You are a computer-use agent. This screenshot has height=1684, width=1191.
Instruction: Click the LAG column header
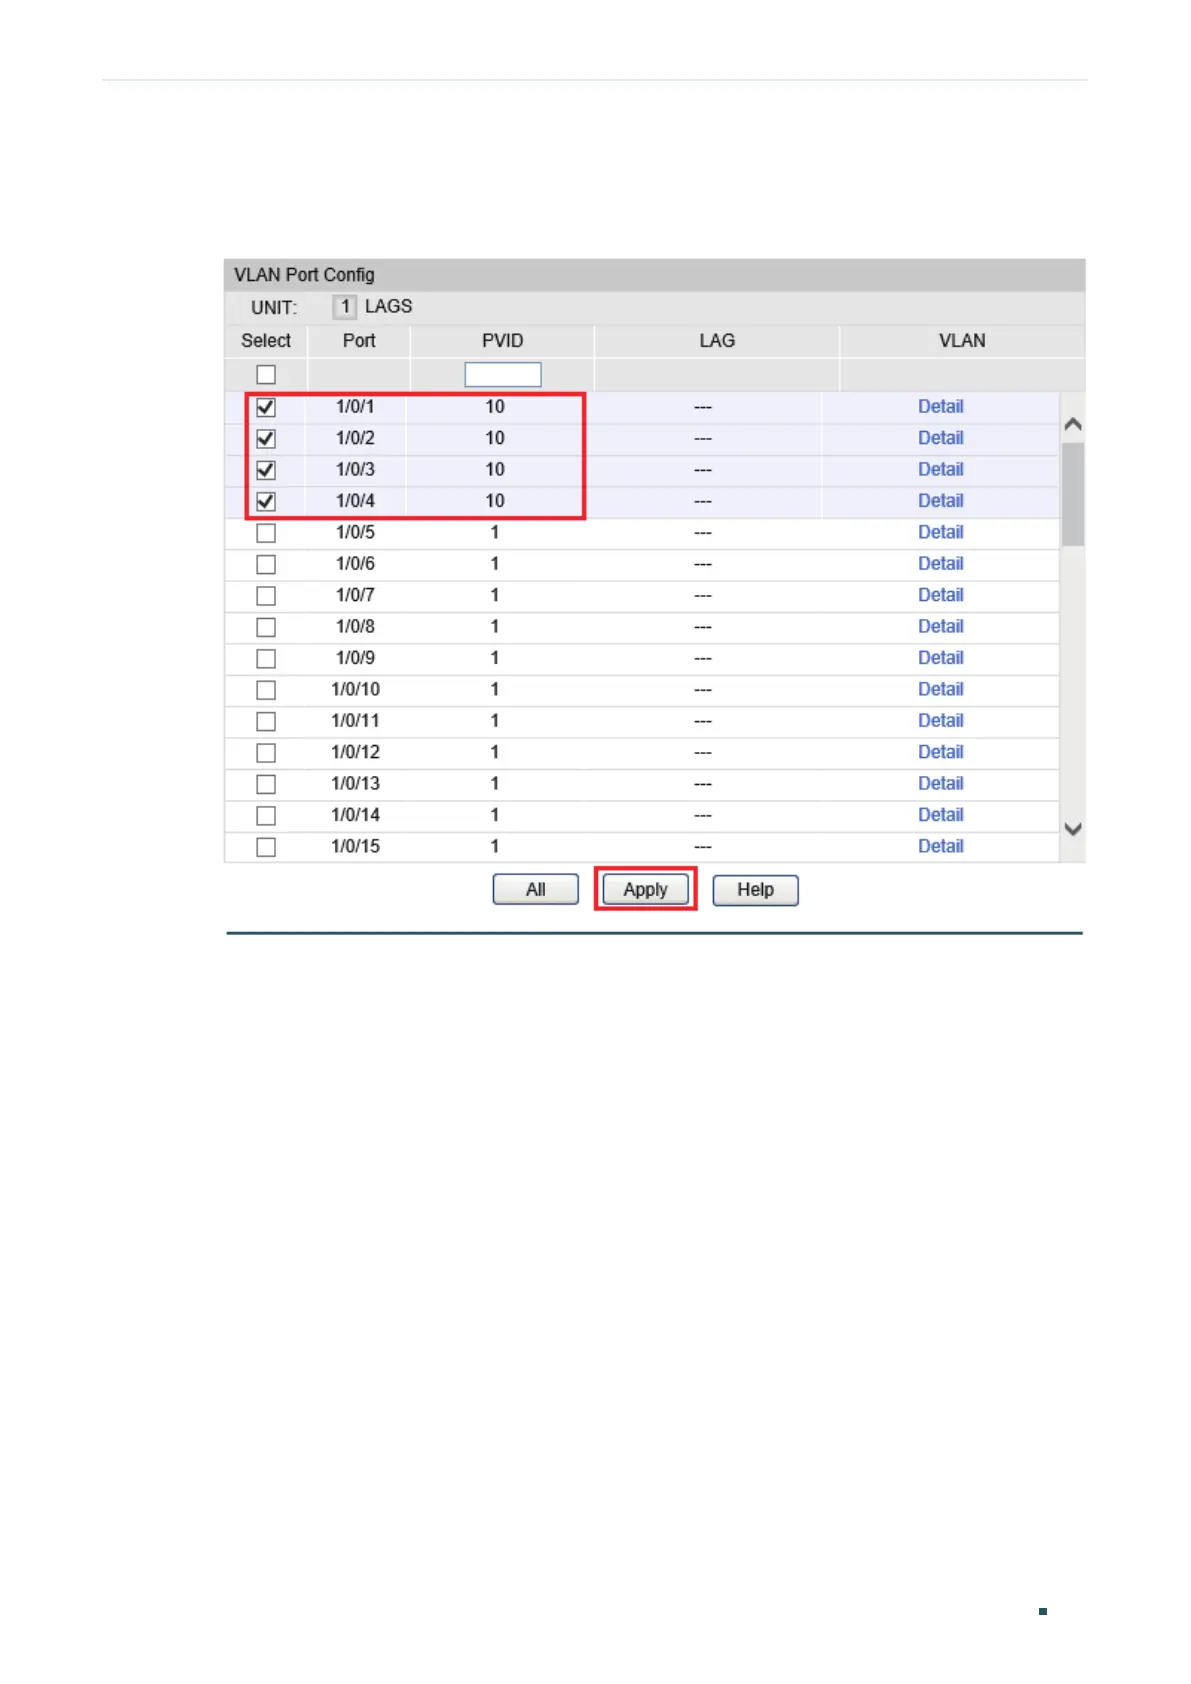click(717, 341)
